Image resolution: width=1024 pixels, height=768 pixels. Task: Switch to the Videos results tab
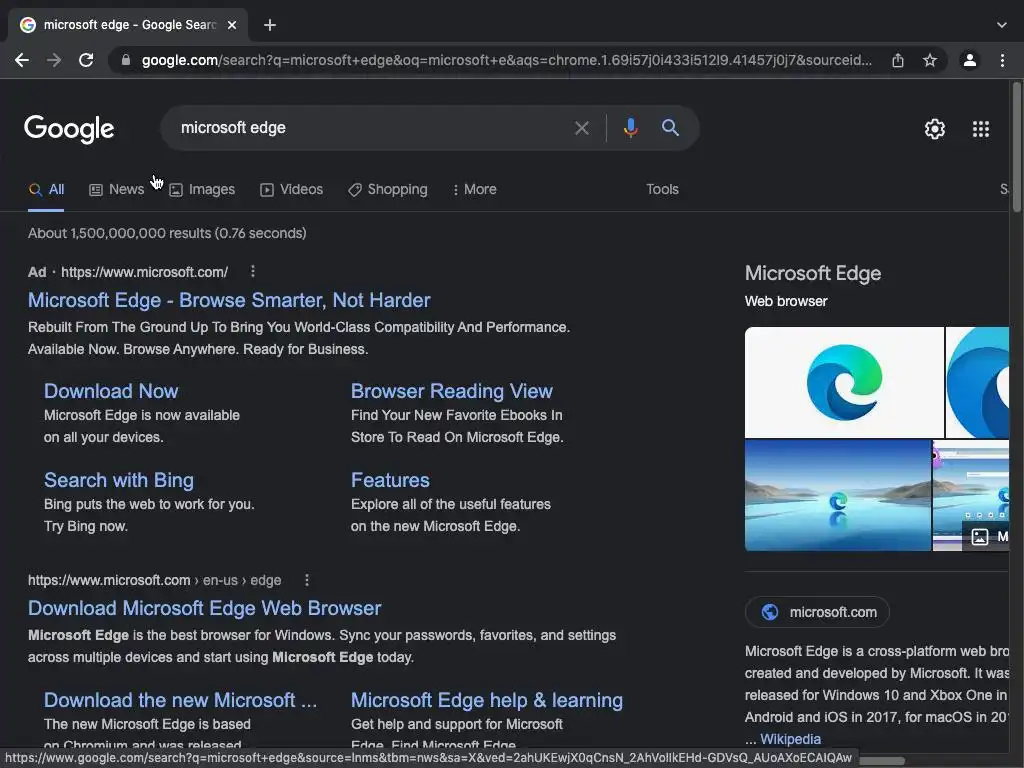click(x=291, y=189)
